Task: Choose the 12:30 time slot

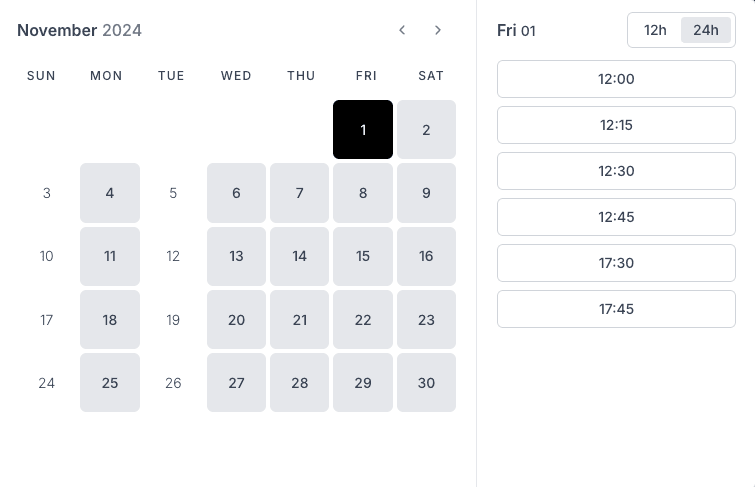Action: (616, 171)
